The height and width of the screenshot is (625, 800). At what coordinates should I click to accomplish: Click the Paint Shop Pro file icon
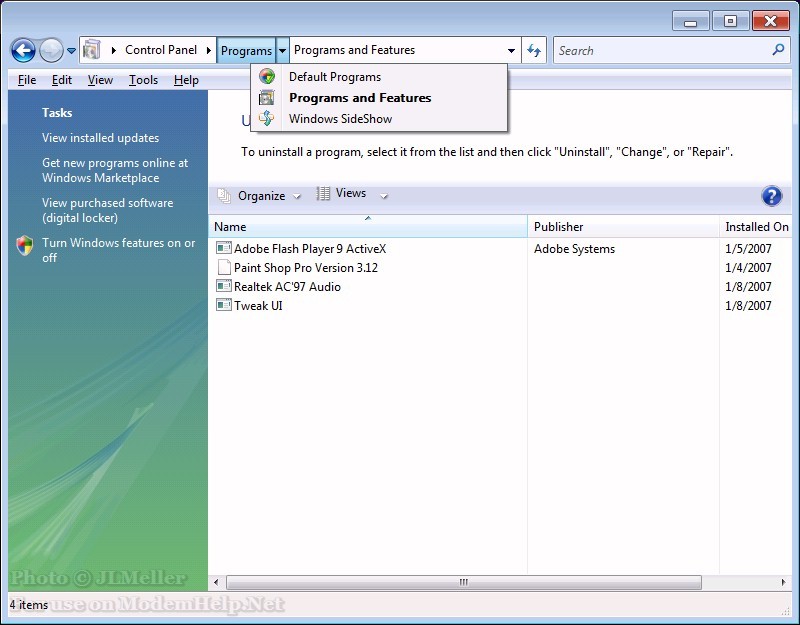click(223, 267)
